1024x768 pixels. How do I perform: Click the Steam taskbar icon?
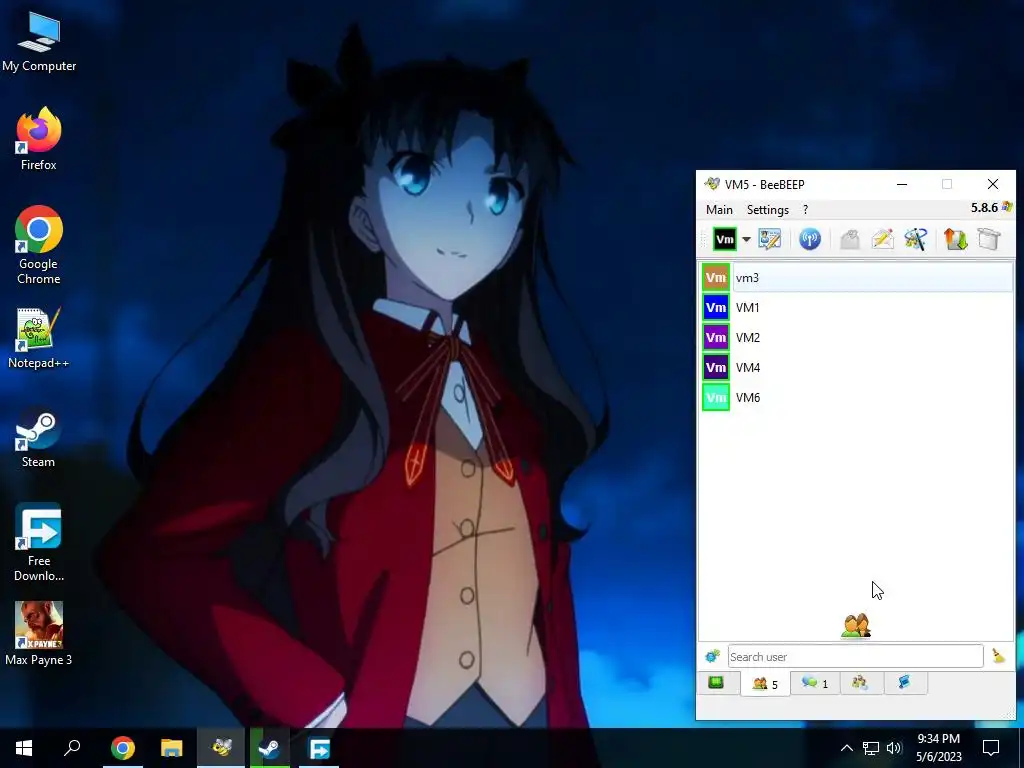[x=270, y=748]
